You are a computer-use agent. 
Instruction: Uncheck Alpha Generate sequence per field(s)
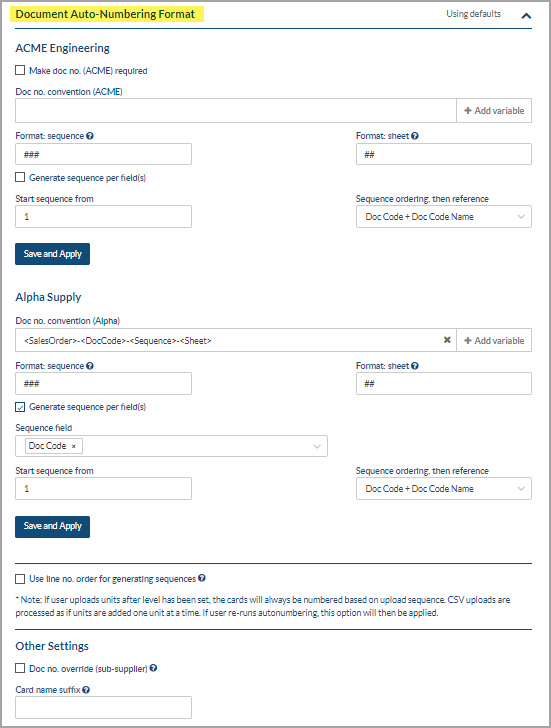20,407
